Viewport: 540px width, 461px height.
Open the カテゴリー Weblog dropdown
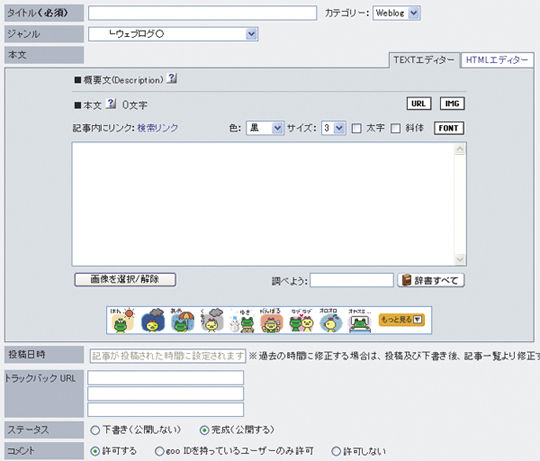[396, 13]
